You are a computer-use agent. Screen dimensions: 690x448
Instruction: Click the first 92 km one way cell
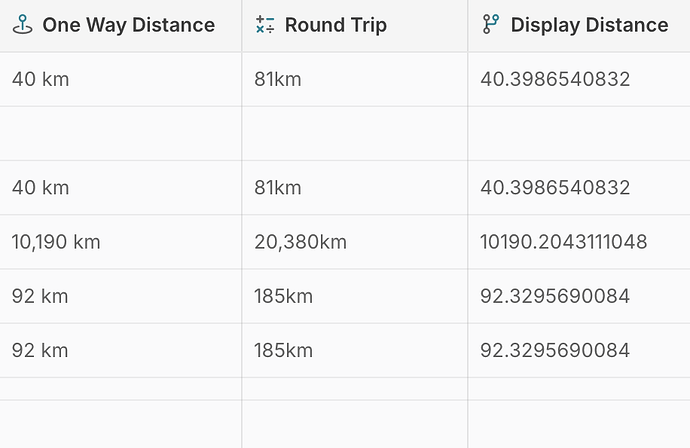(x=121, y=296)
